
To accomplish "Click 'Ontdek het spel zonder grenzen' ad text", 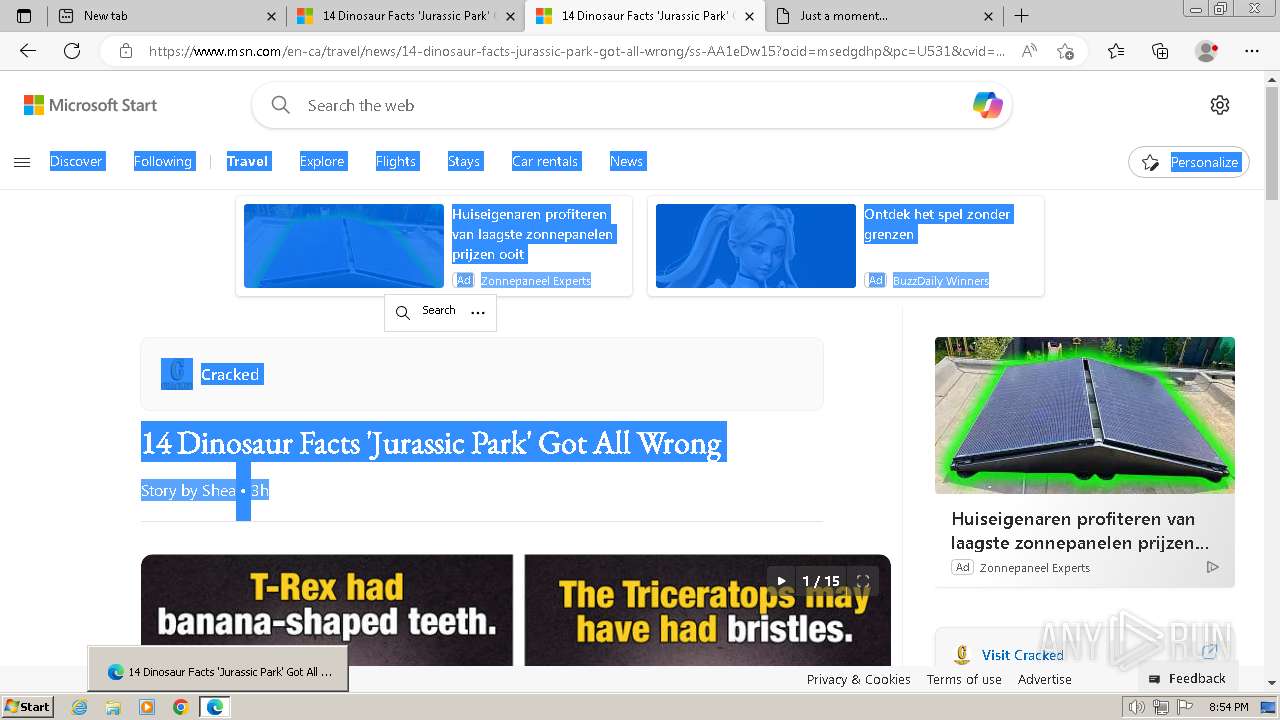I will click(937, 224).
